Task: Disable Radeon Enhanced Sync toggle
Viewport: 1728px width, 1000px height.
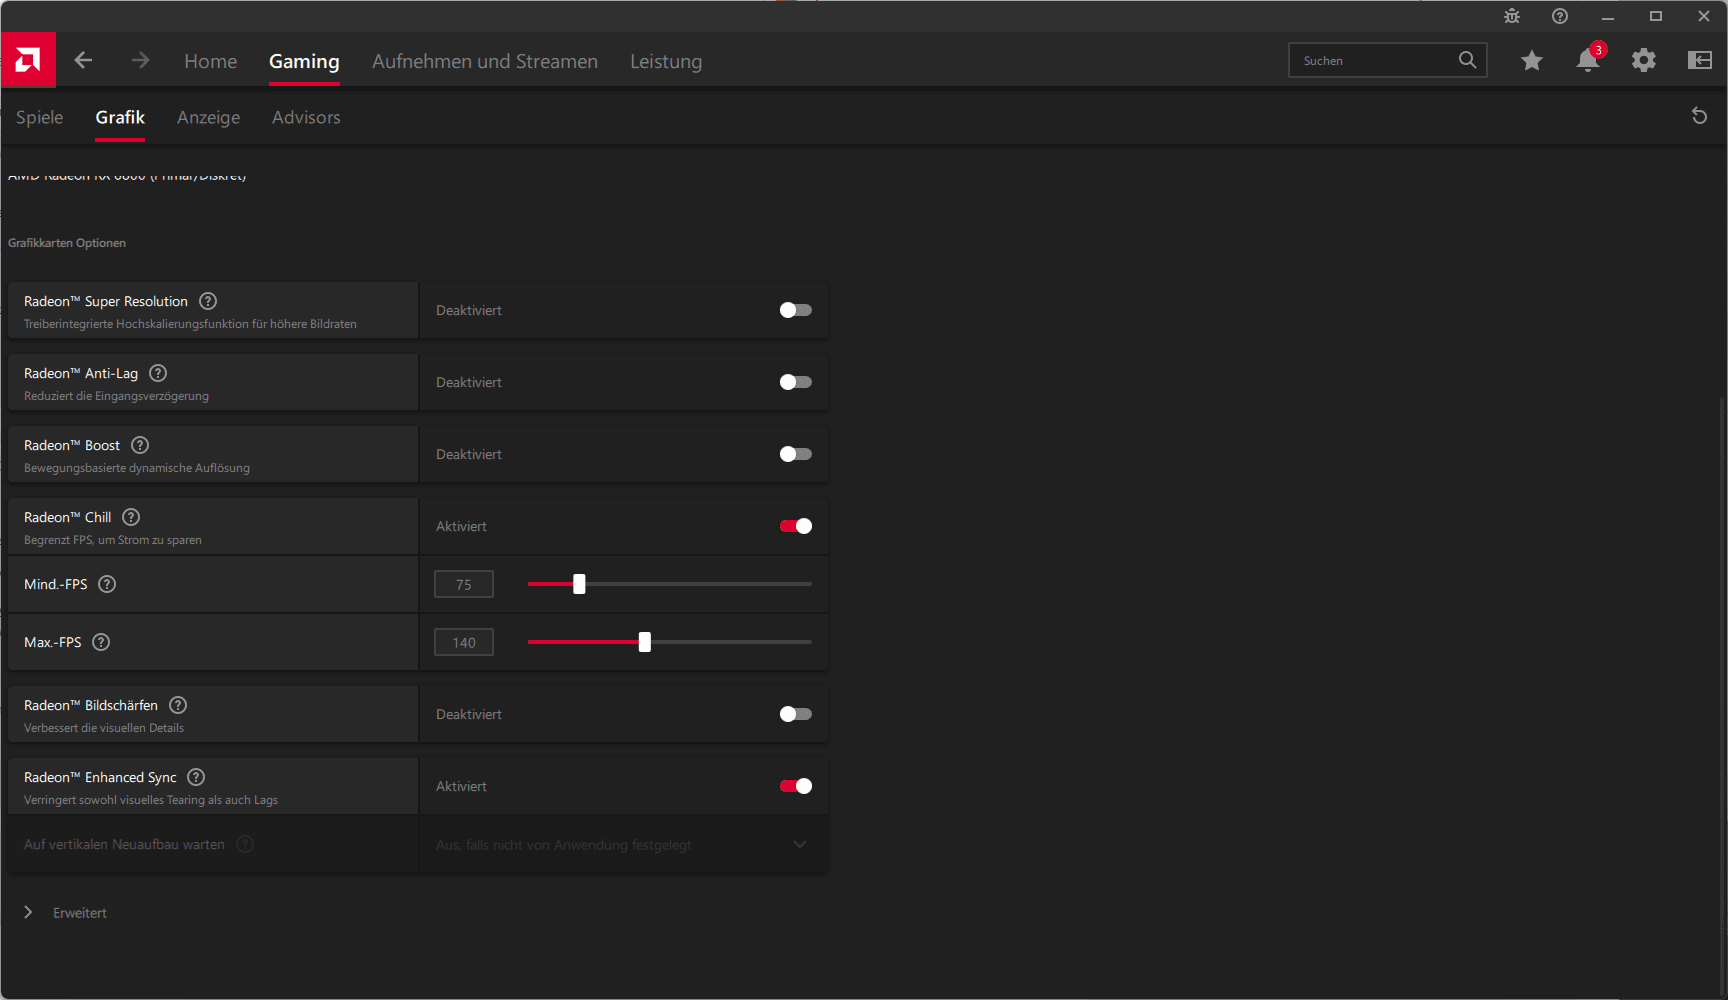Action: click(x=796, y=786)
